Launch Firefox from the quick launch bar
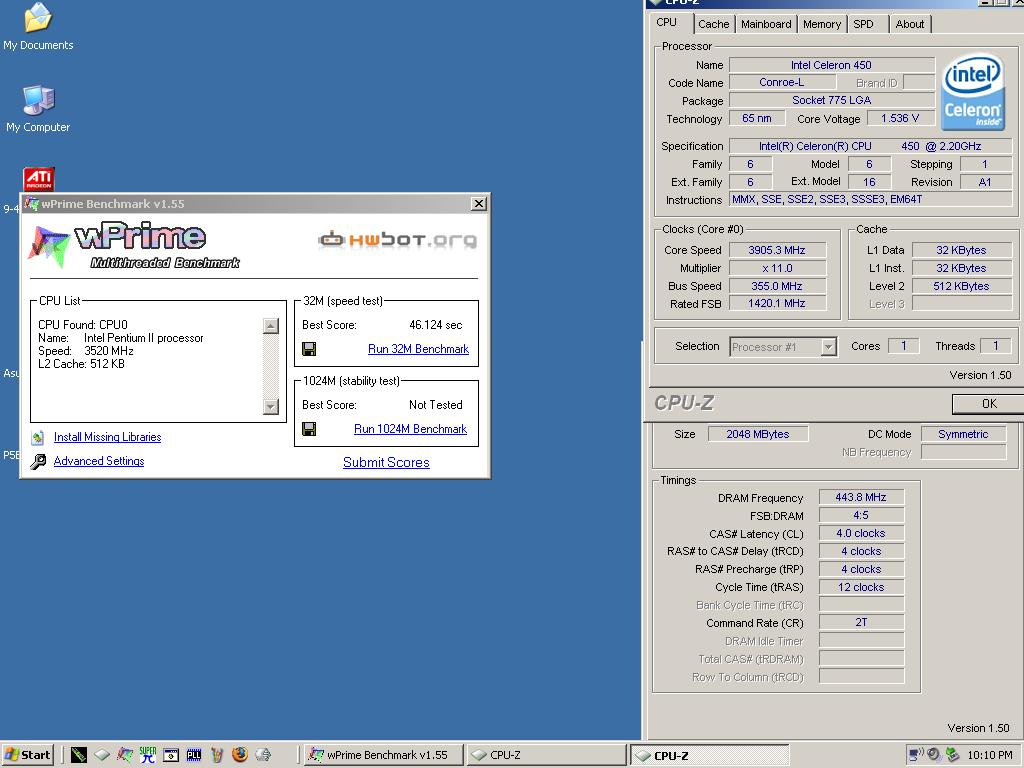Viewport: 1024px width, 768px height. pyautogui.click(x=240, y=754)
